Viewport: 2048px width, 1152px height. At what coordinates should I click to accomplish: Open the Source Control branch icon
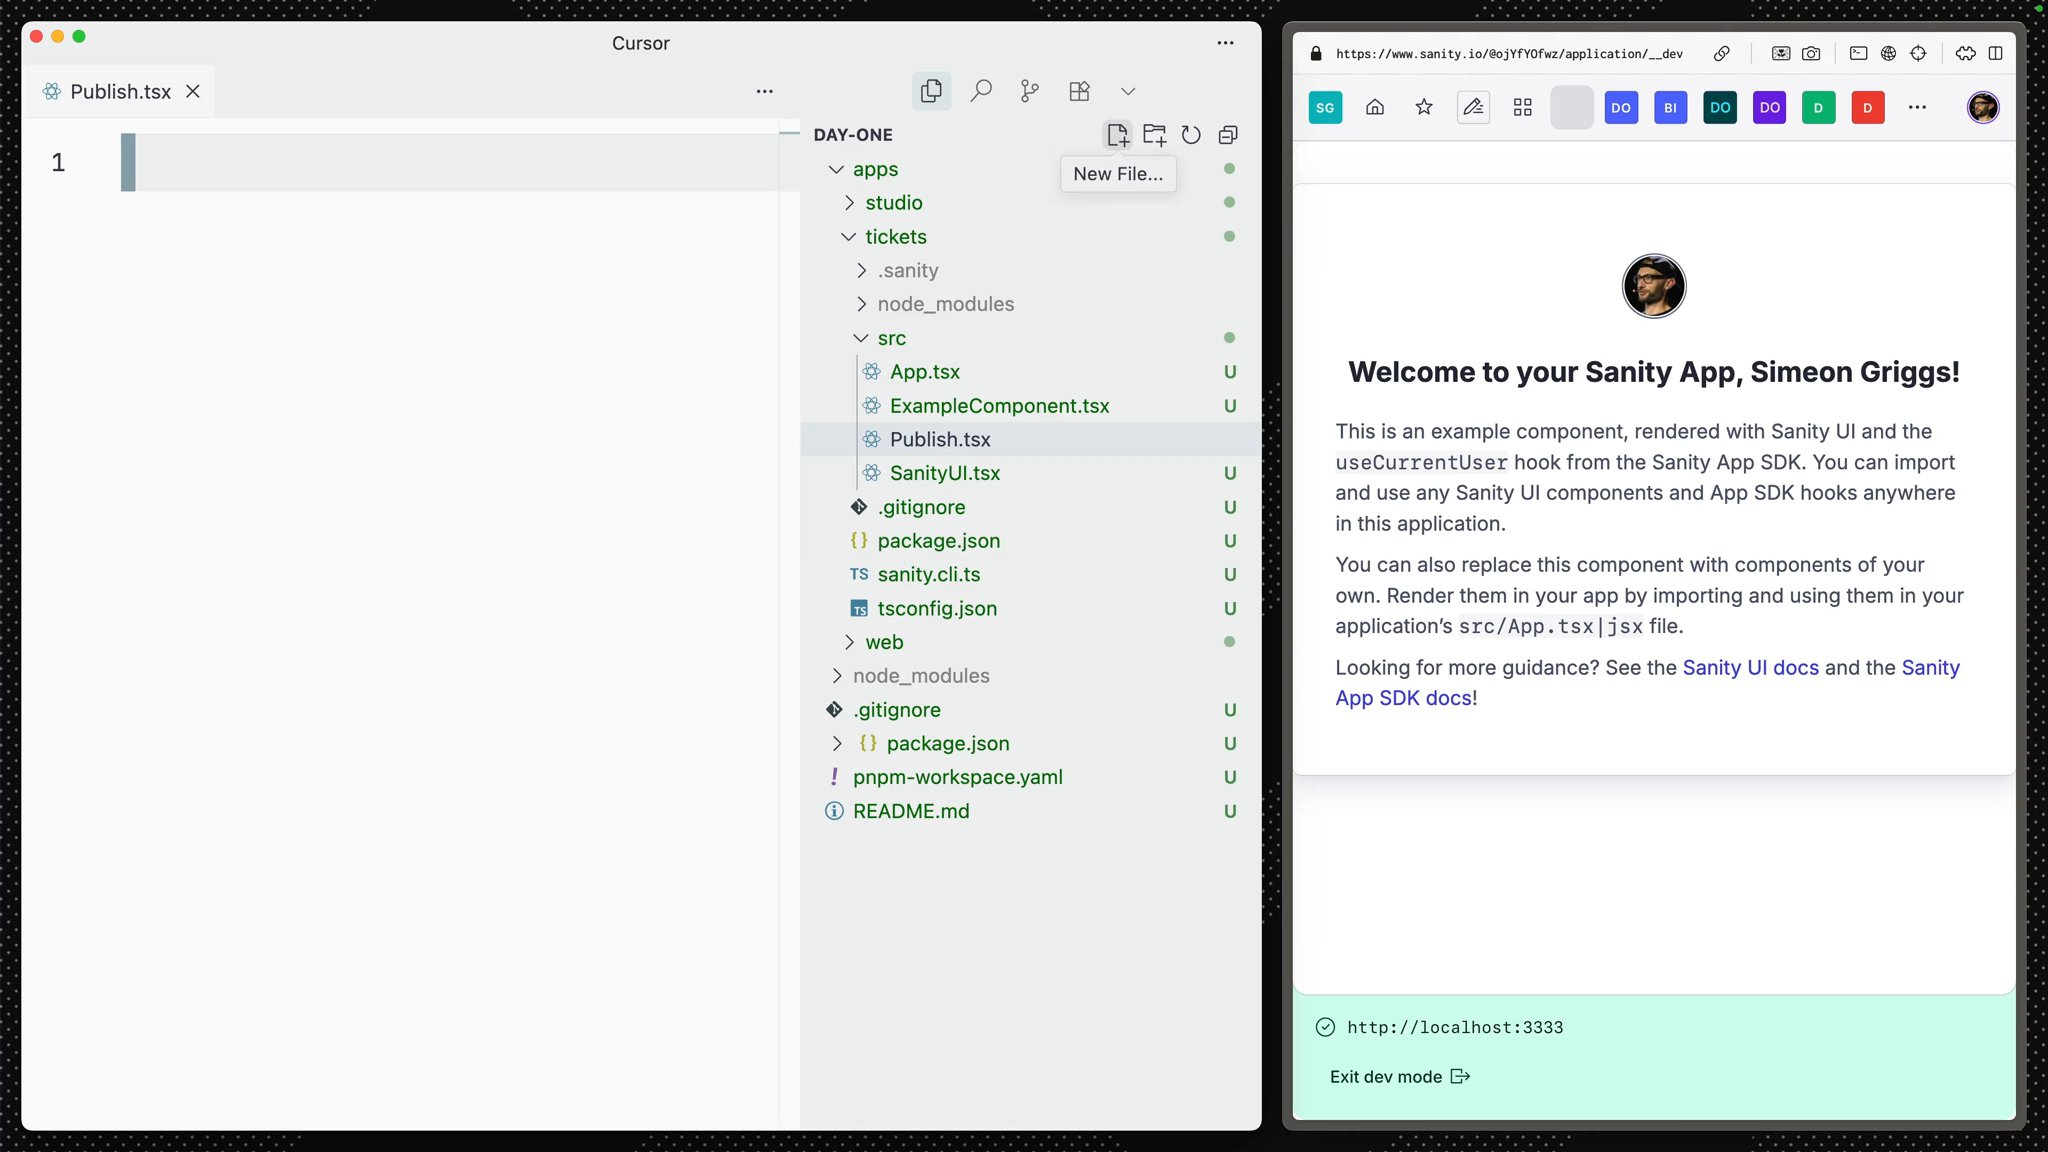[1030, 91]
